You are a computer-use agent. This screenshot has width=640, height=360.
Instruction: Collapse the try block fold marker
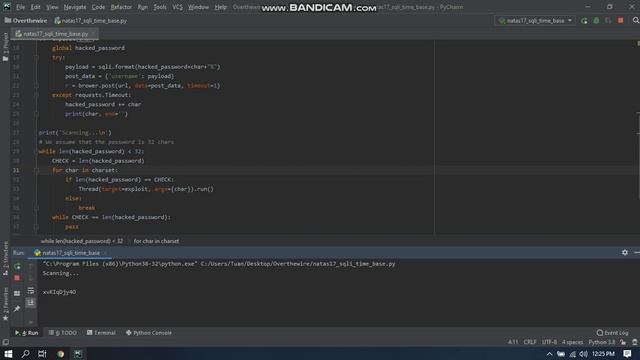[x=36, y=58]
